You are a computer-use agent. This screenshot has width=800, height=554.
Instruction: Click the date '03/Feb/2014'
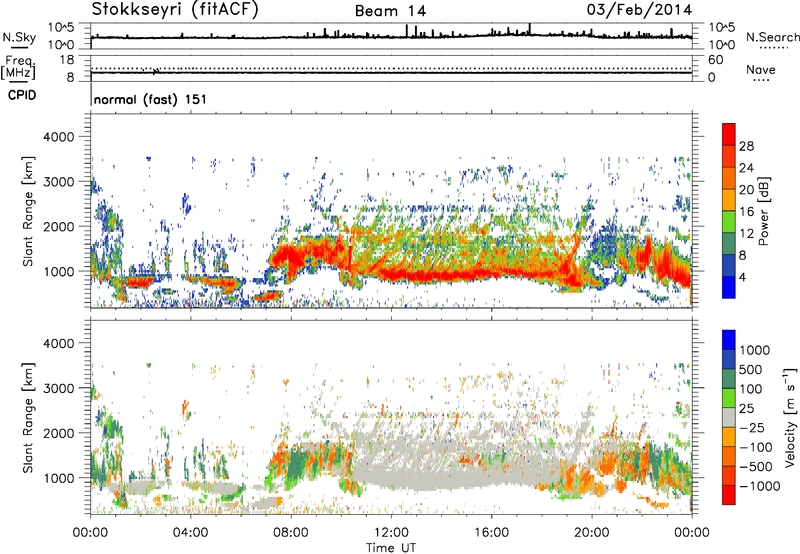[639, 10]
